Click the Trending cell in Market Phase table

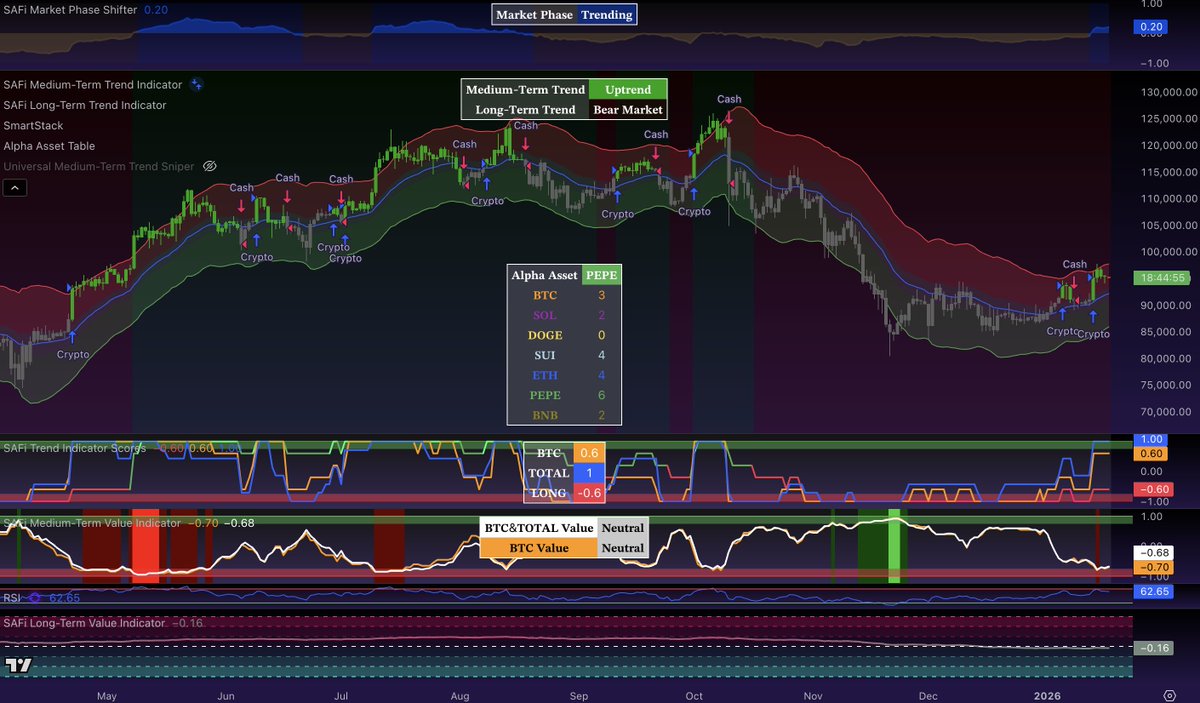(x=607, y=15)
